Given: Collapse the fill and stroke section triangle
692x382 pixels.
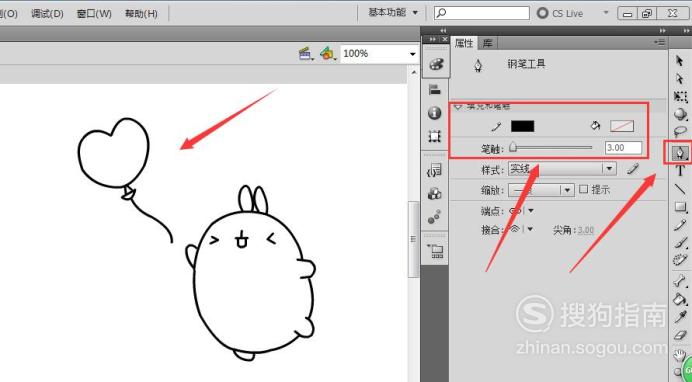Looking at the screenshot, I should click(x=458, y=107).
